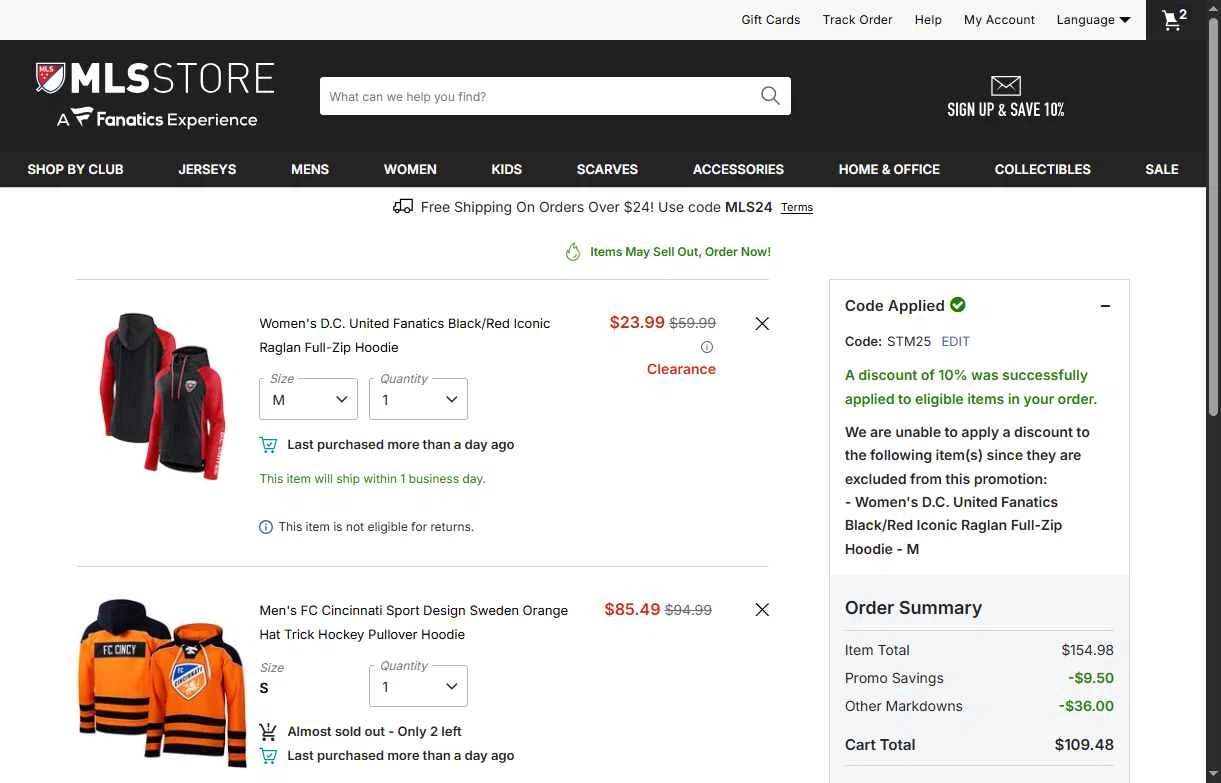The width and height of the screenshot is (1221, 783).
Task: Open the Home & Office menu
Action: point(889,169)
